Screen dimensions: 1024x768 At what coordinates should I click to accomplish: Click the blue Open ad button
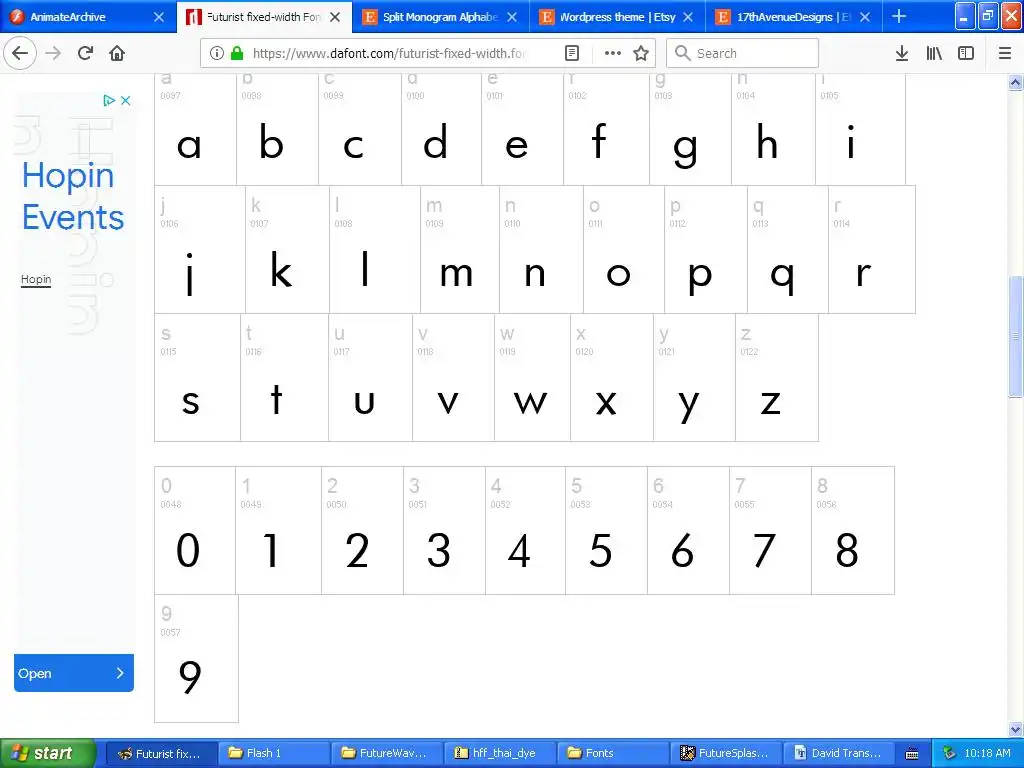point(74,673)
